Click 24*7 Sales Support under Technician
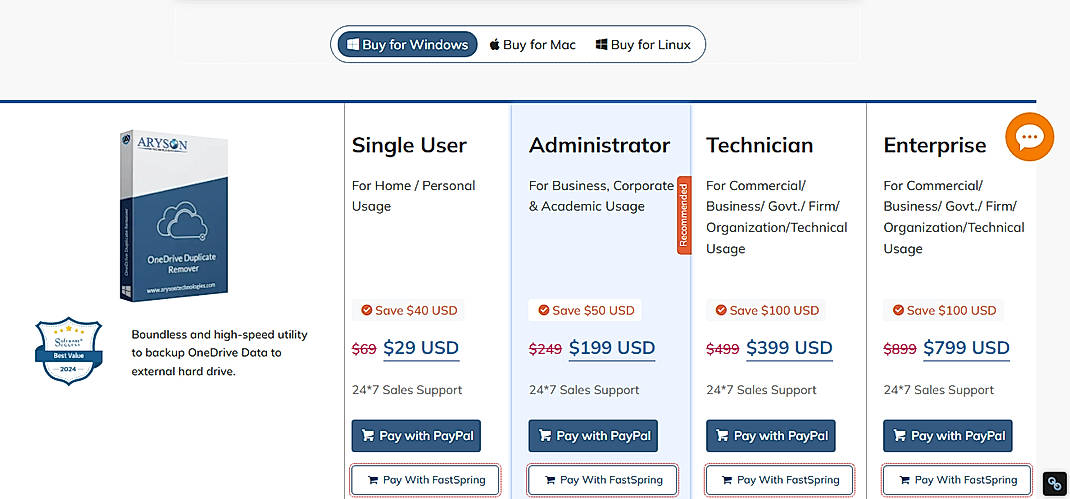The width and height of the screenshot is (1070, 499). click(x=762, y=390)
